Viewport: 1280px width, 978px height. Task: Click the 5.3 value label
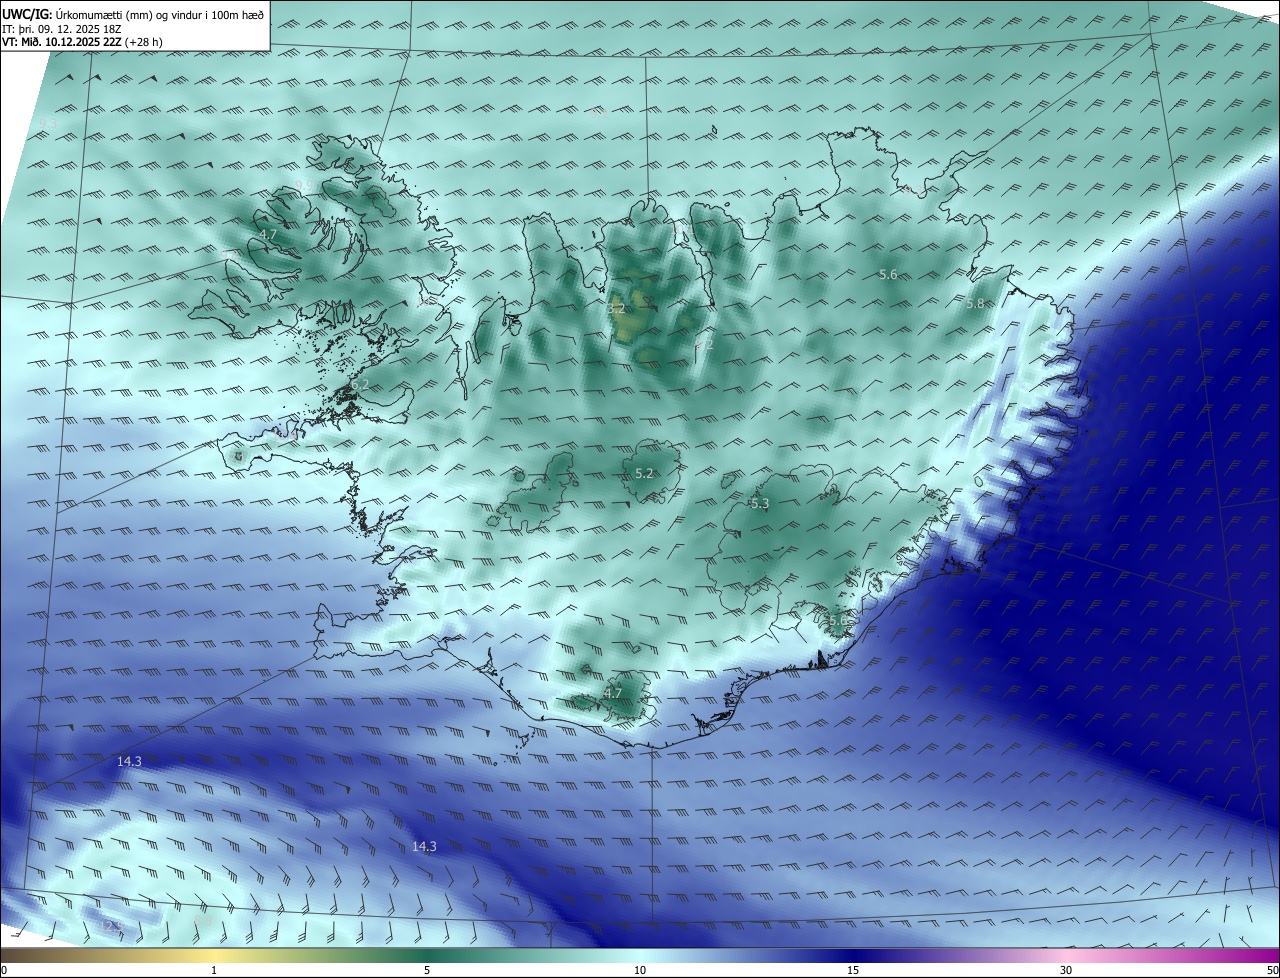click(x=760, y=503)
